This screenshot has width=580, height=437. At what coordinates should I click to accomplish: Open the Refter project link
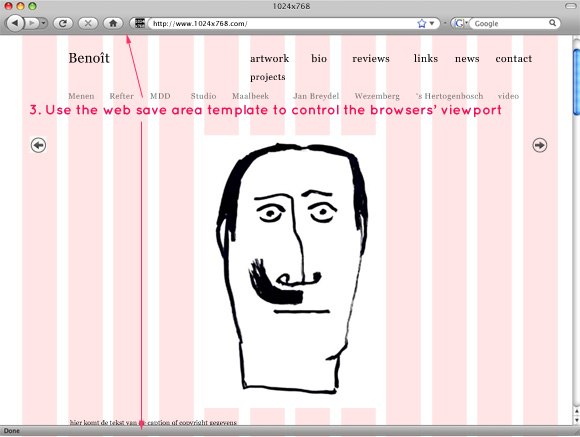(x=122, y=96)
